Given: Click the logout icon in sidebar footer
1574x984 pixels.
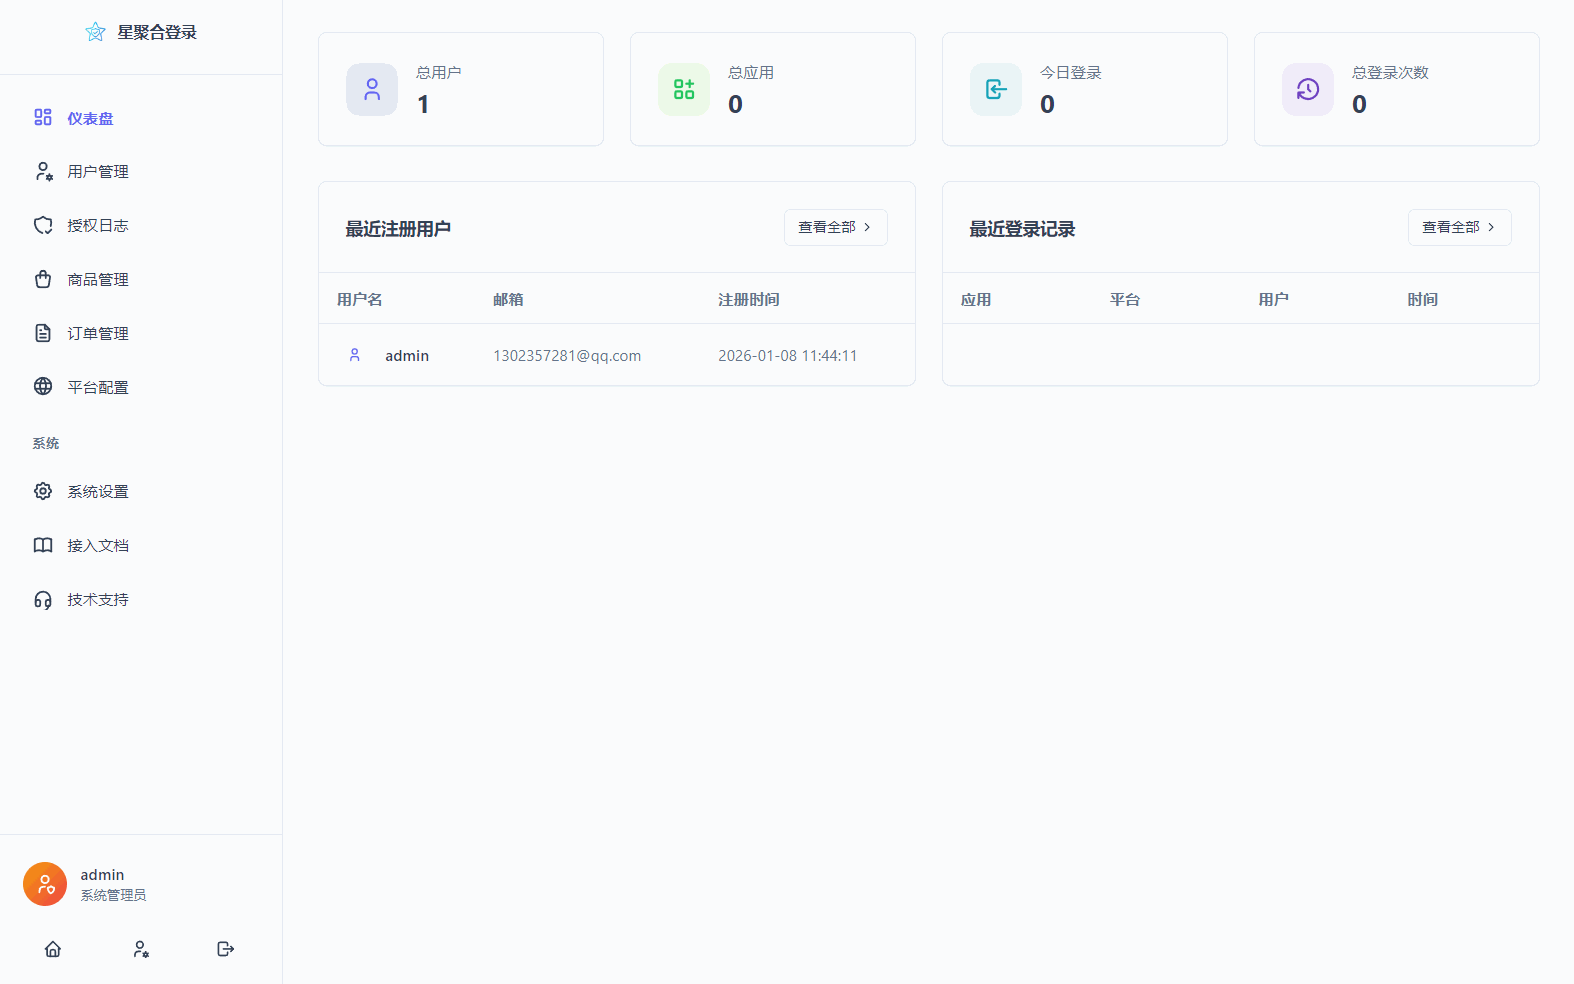Looking at the screenshot, I should [226, 949].
